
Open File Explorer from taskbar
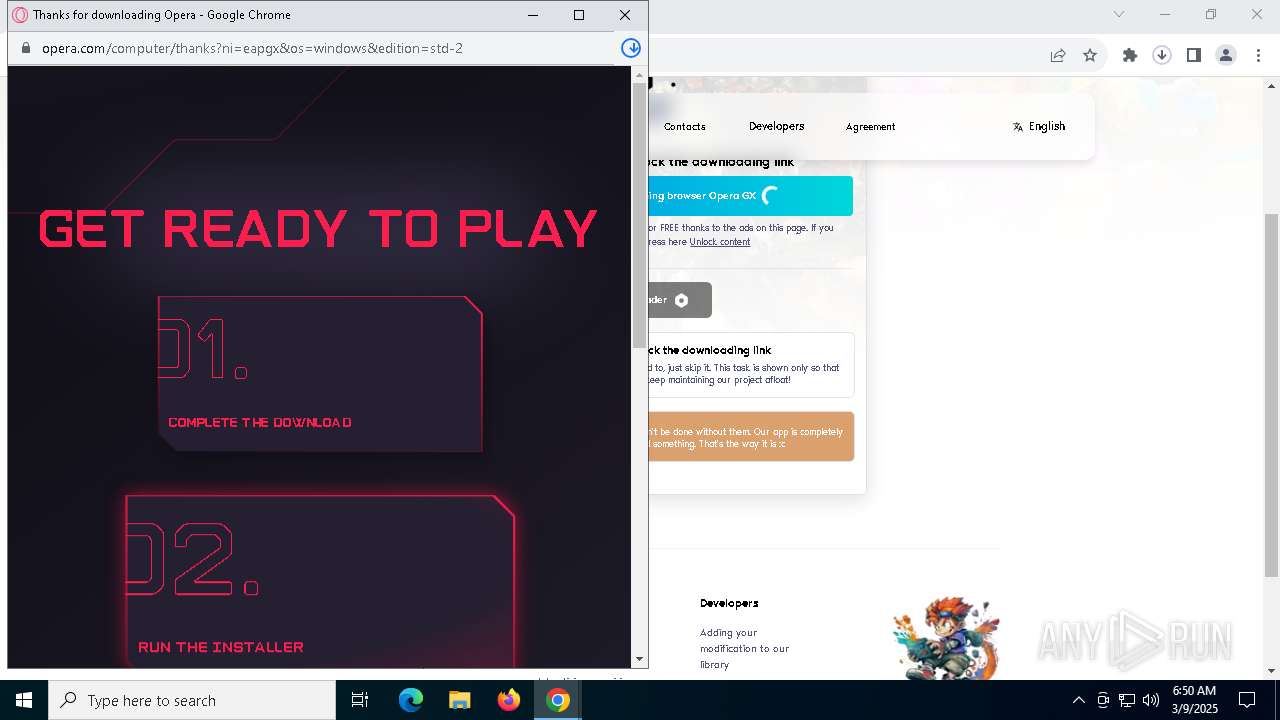459,700
